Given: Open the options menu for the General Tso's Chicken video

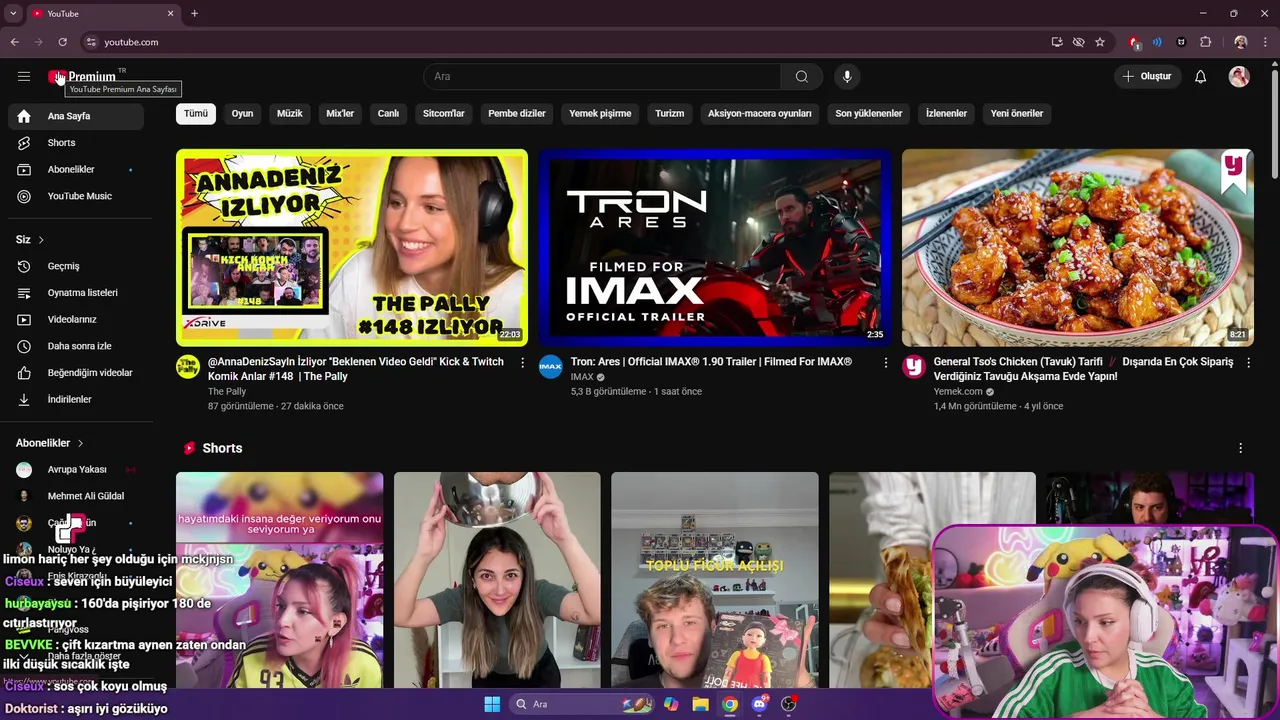Looking at the screenshot, I should tap(1248, 363).
